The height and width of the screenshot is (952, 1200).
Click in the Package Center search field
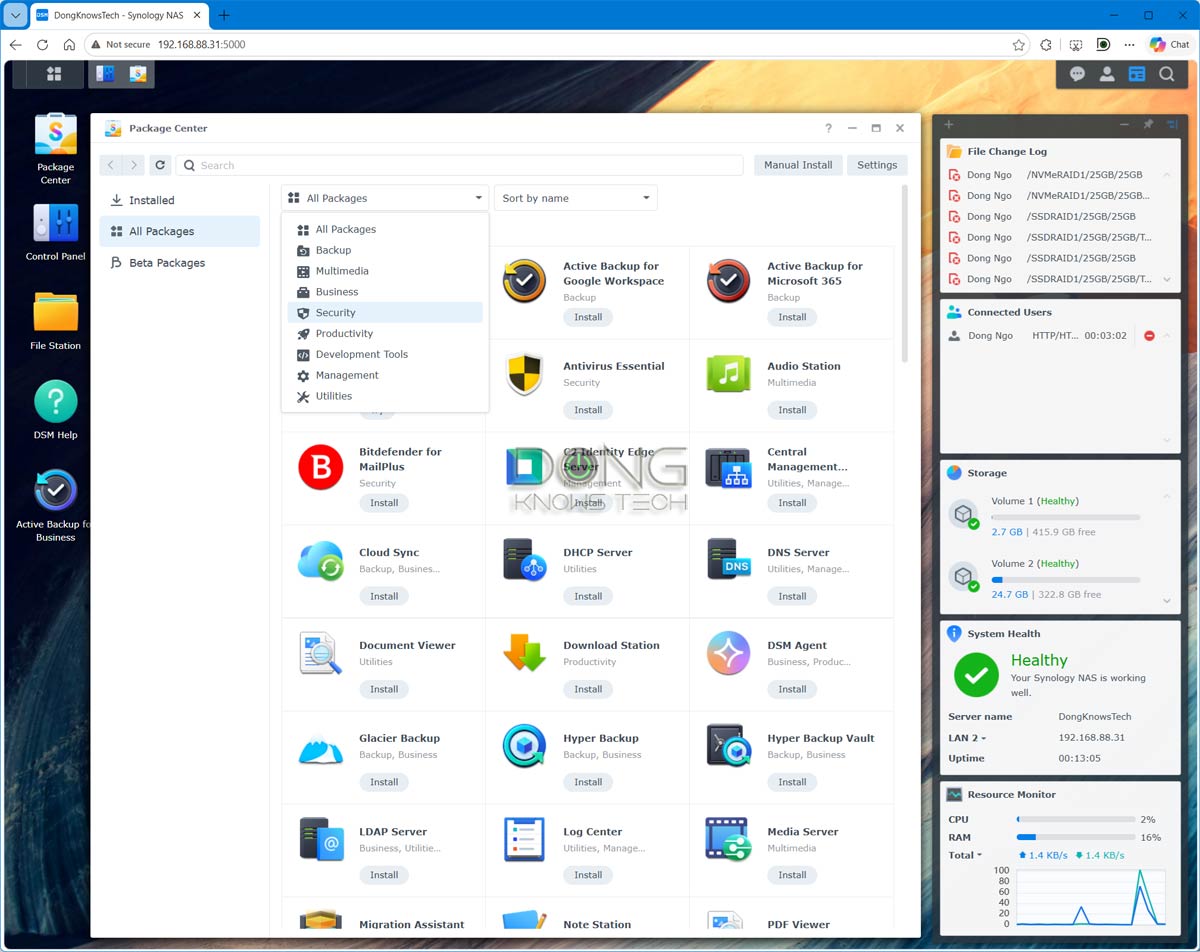pyautogui.click(x=461, y=165)
